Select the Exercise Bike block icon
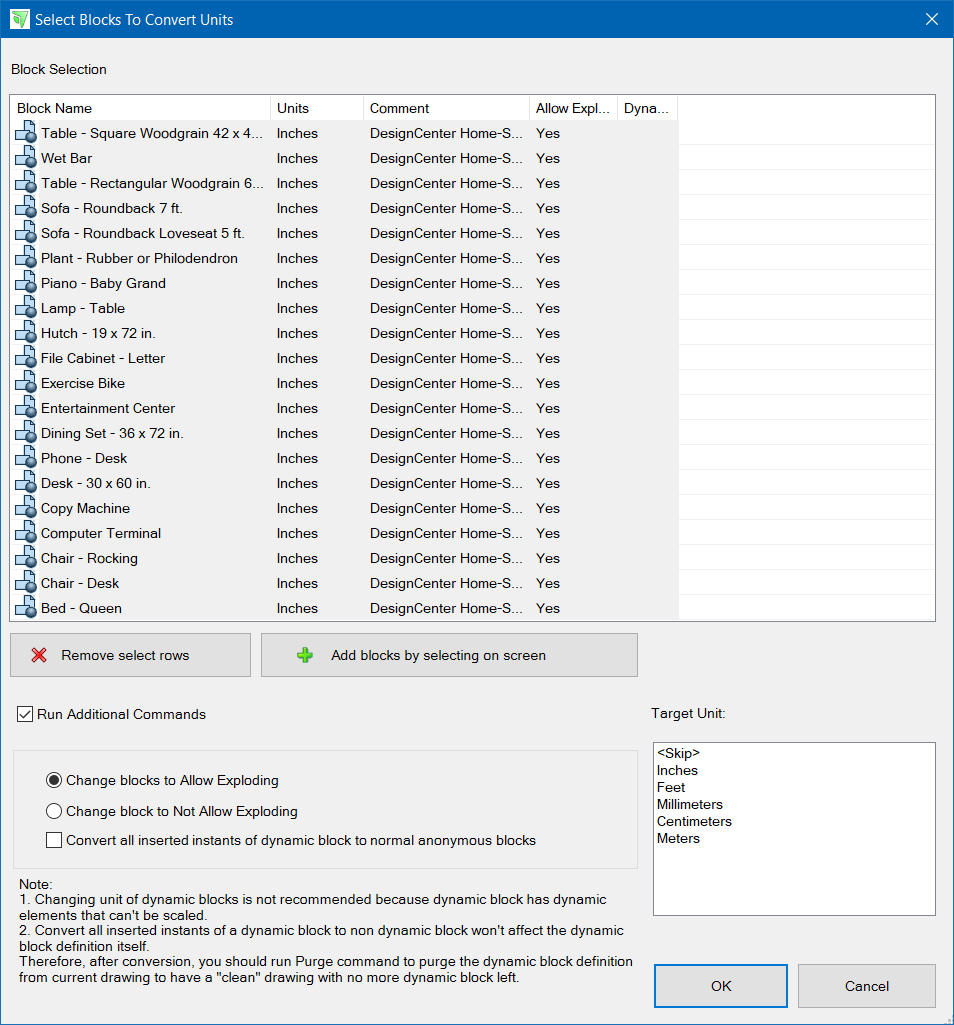The height and width of the screenshot is (1025, 954). (x=26, y=383)
